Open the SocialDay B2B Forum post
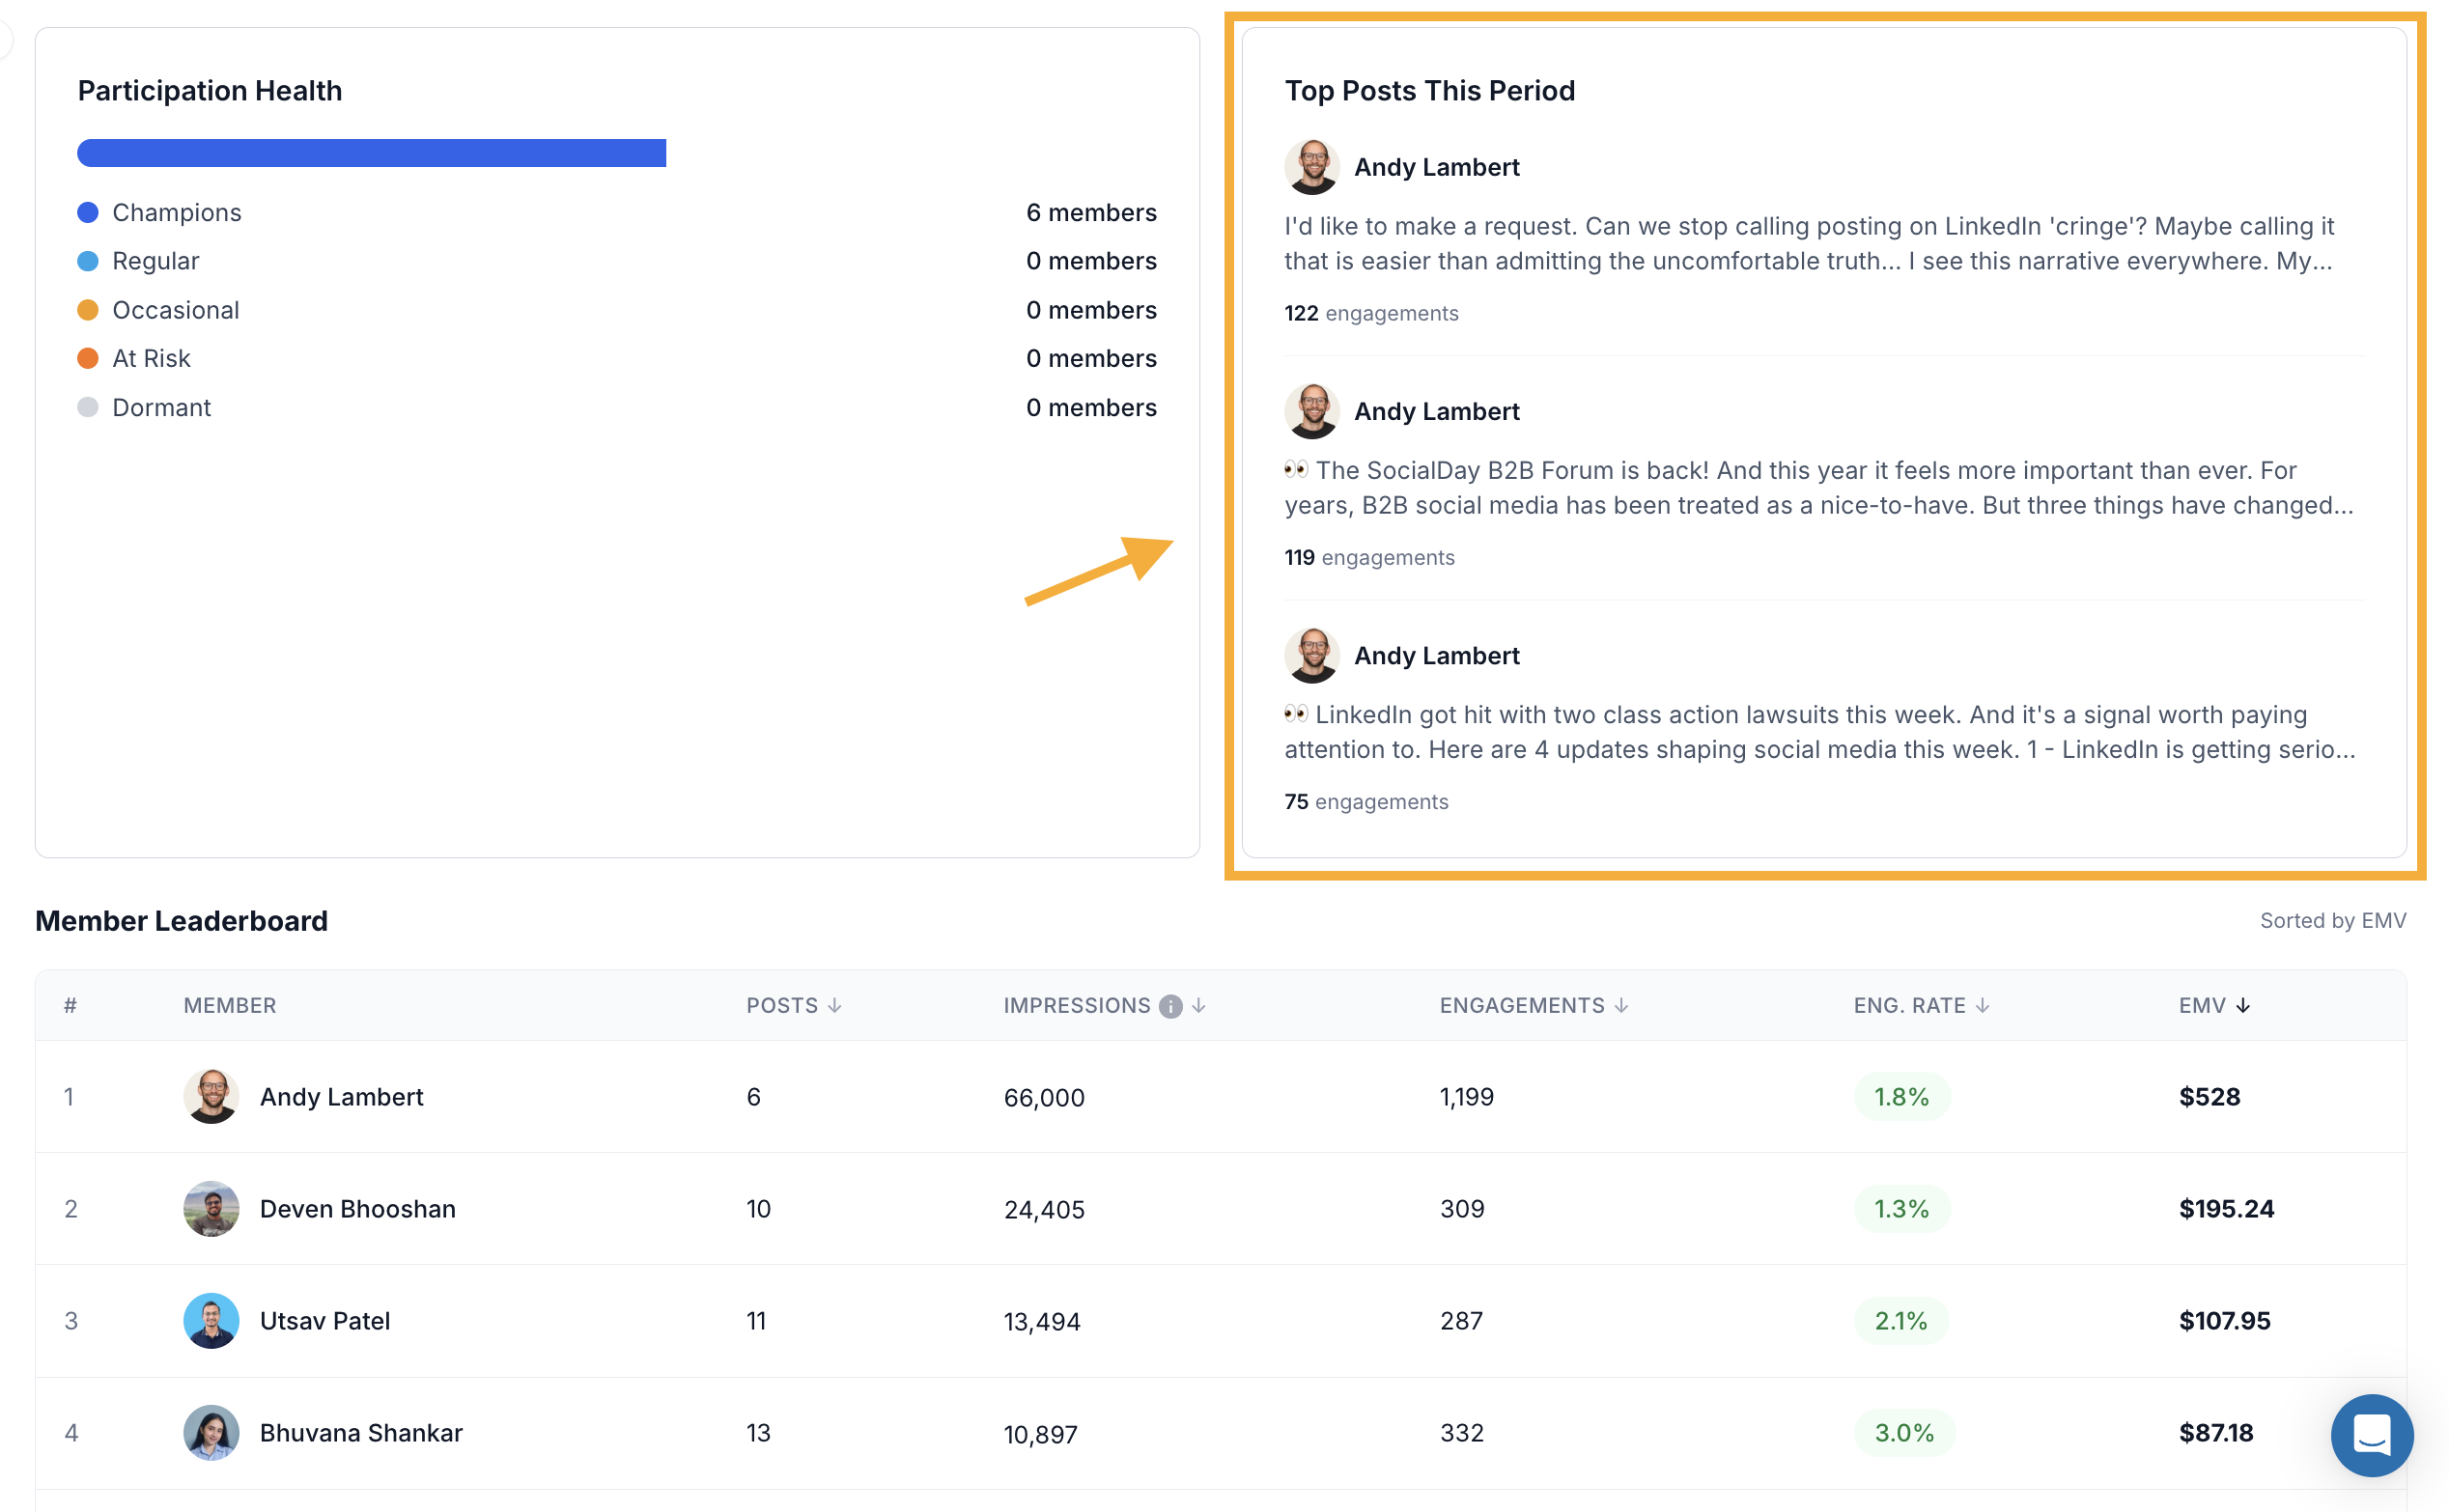Image resolution: width=2449 pixels, height=1512 pixels. (x=1818, y=487)
